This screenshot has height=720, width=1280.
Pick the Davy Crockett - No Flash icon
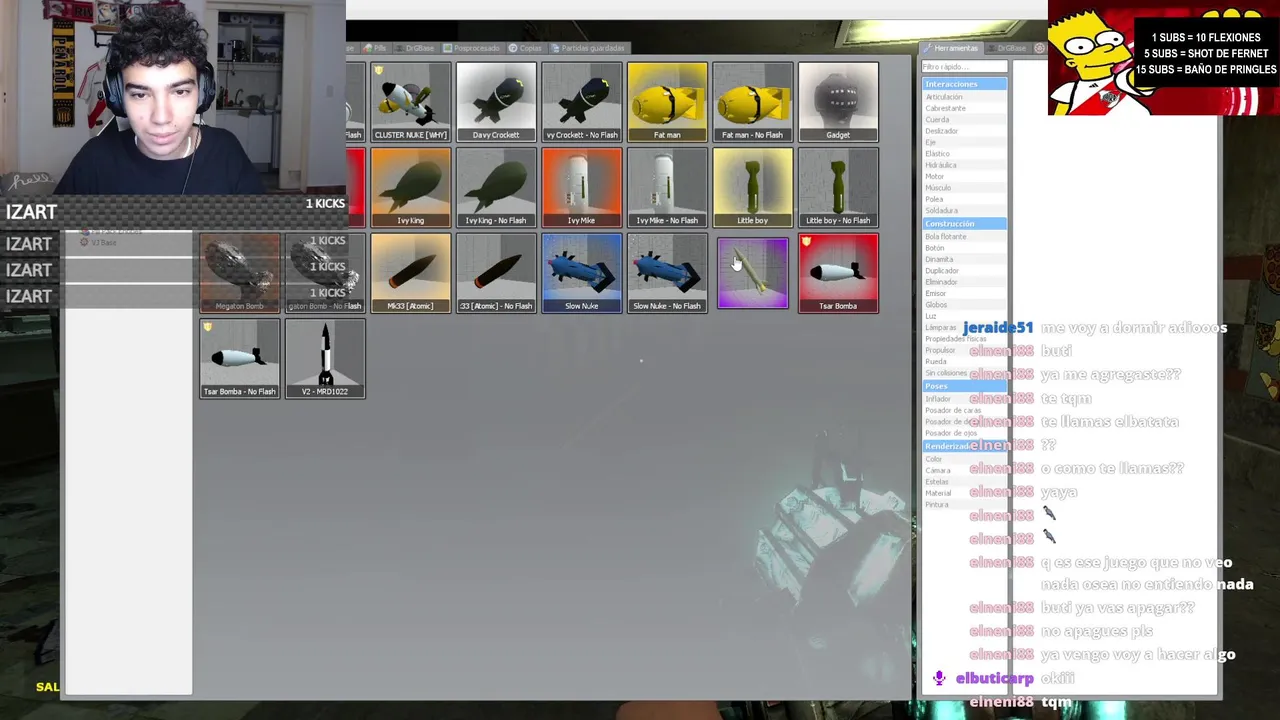coord(582,102)
